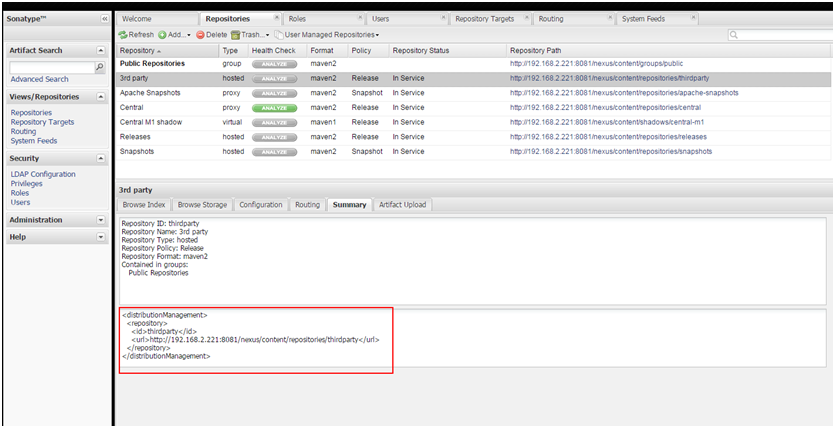Close the Repository Targets tab
The image size is (835, 428).
(x=527, y=17)
